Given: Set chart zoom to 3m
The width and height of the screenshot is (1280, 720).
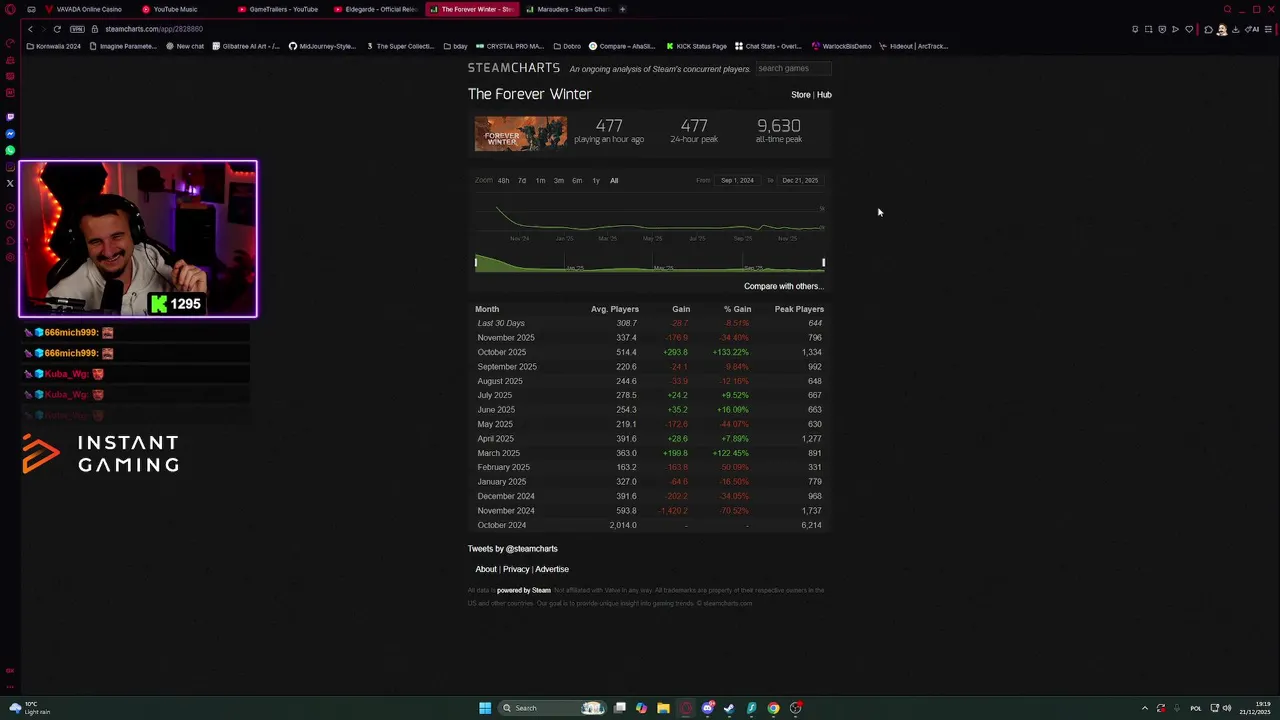Looking at the screenshot, I should click(558, 181).
